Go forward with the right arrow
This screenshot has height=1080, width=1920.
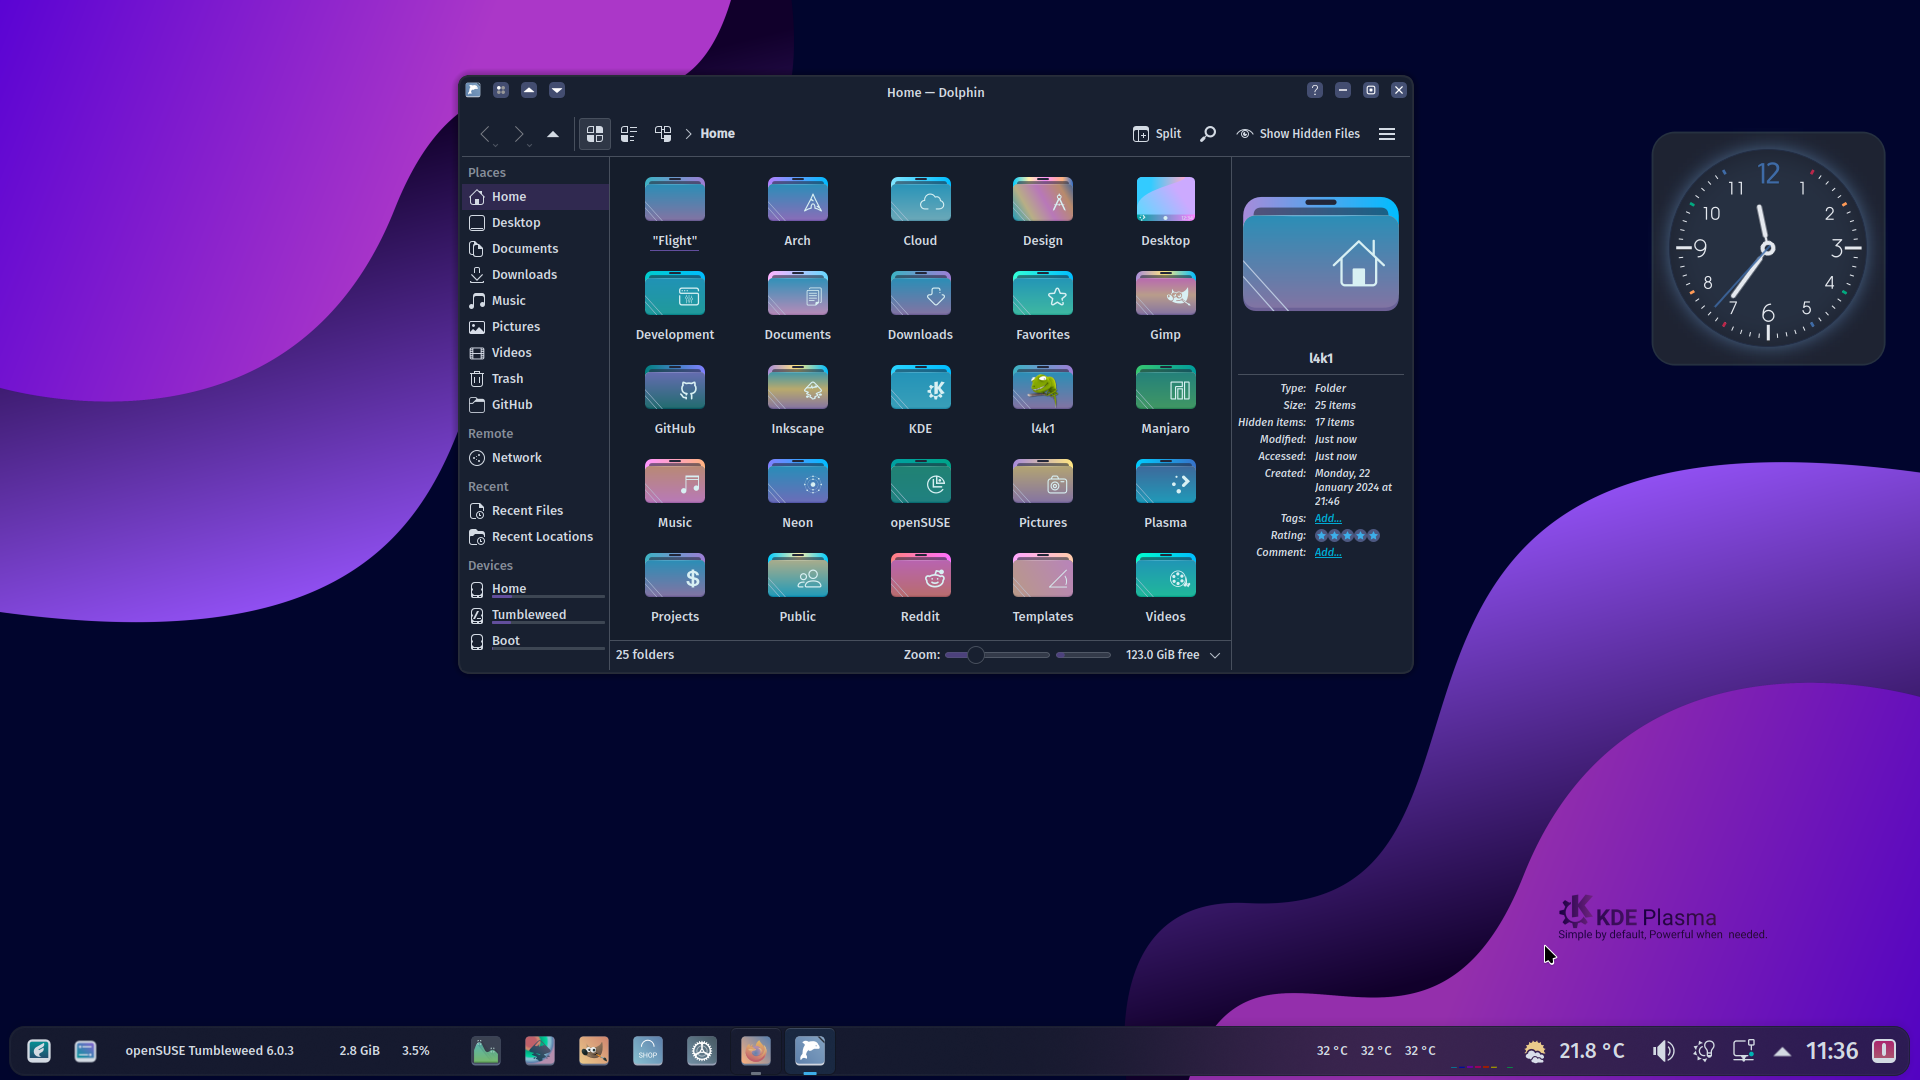518,134
